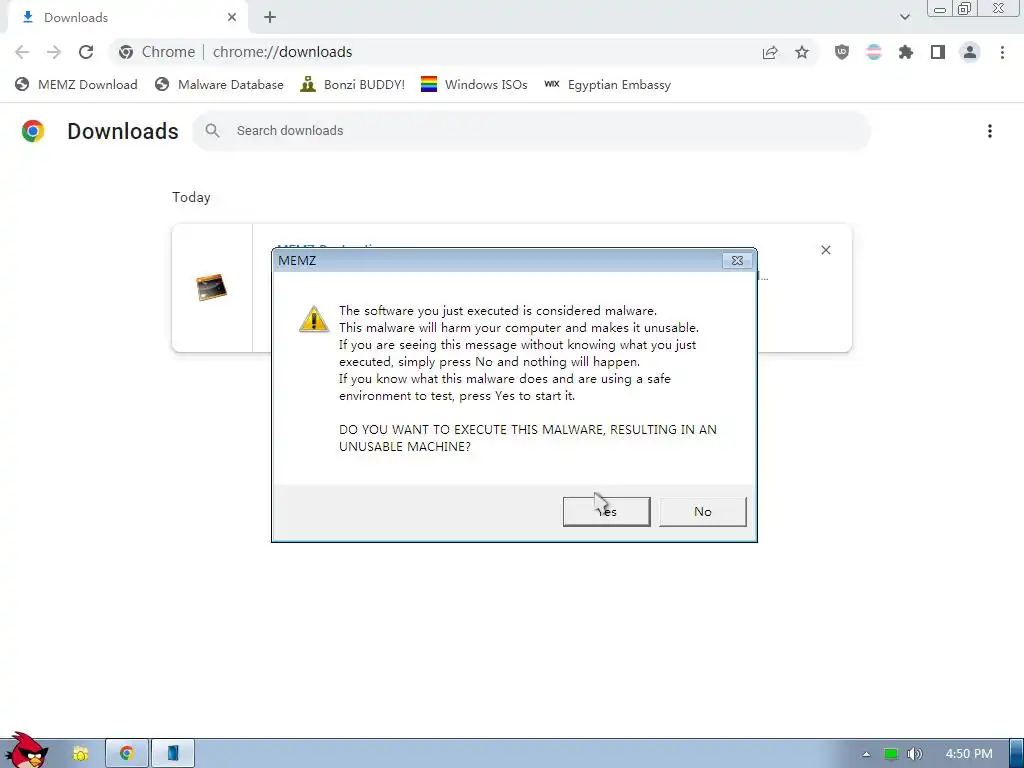
Task: Open the striped flag extension icon
Action: click(874, 52)
